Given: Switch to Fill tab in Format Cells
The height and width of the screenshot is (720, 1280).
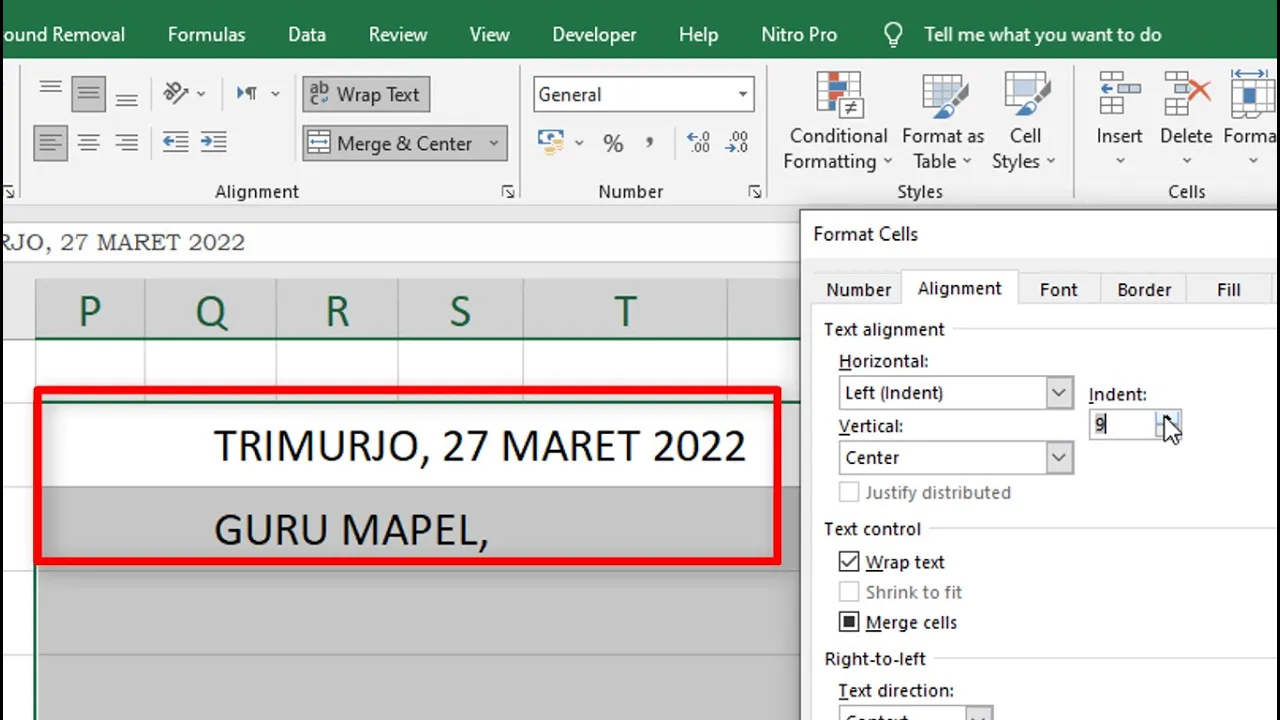Looking at the screenshot, I should [1228, 289].
